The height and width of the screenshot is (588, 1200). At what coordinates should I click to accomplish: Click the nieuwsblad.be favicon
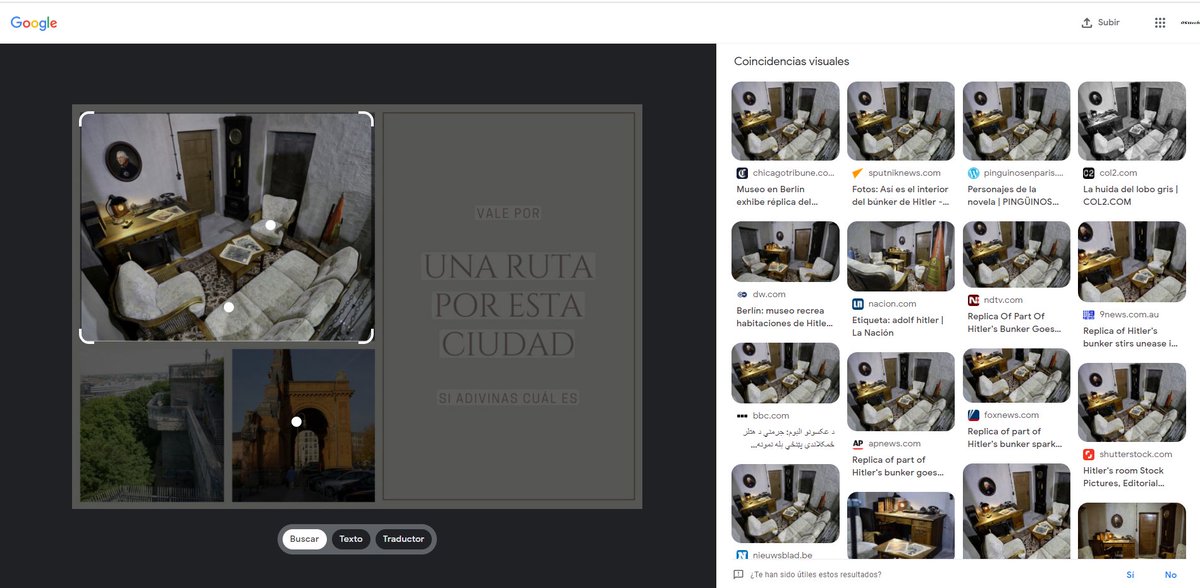(x=742, y=555)
